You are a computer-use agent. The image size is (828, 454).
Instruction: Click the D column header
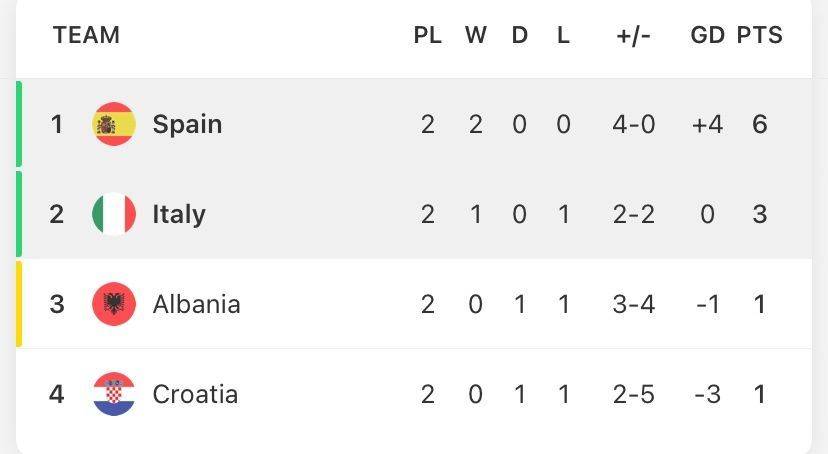click(x=519, y=35)
